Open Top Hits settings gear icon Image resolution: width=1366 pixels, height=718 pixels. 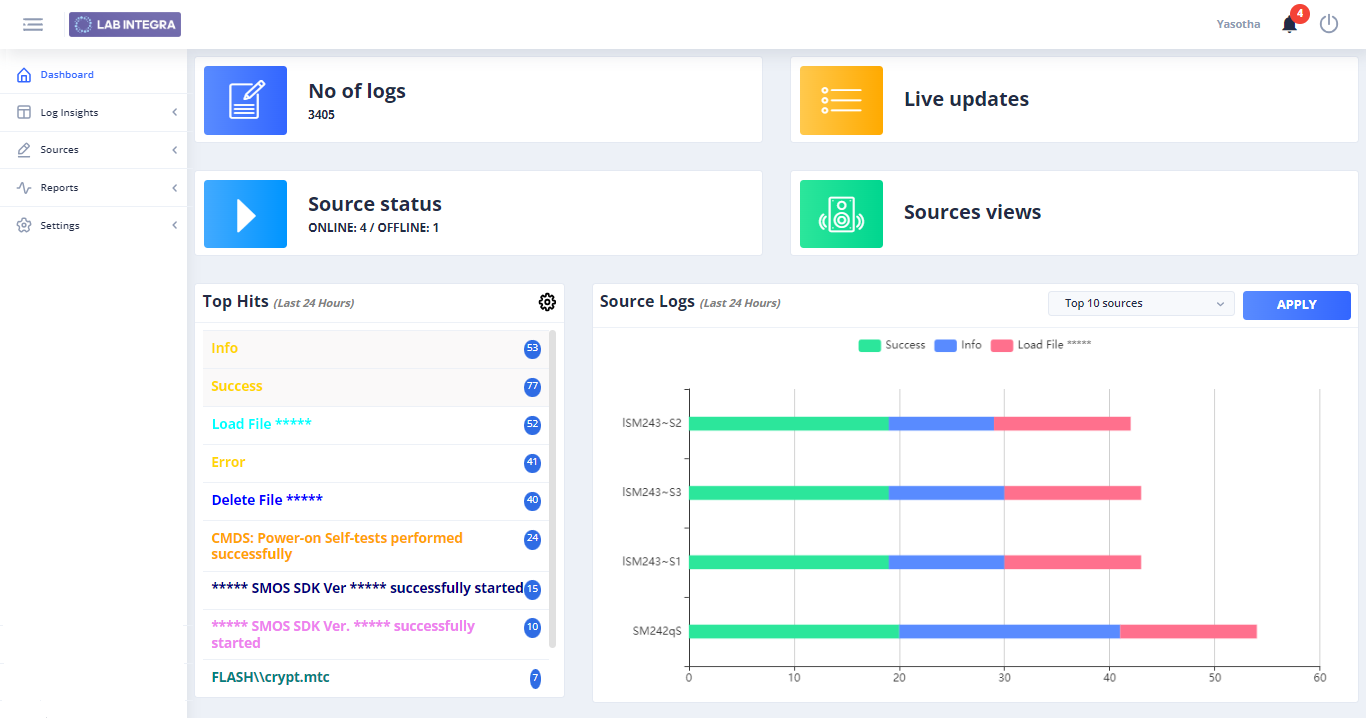(x=547, y=302)
